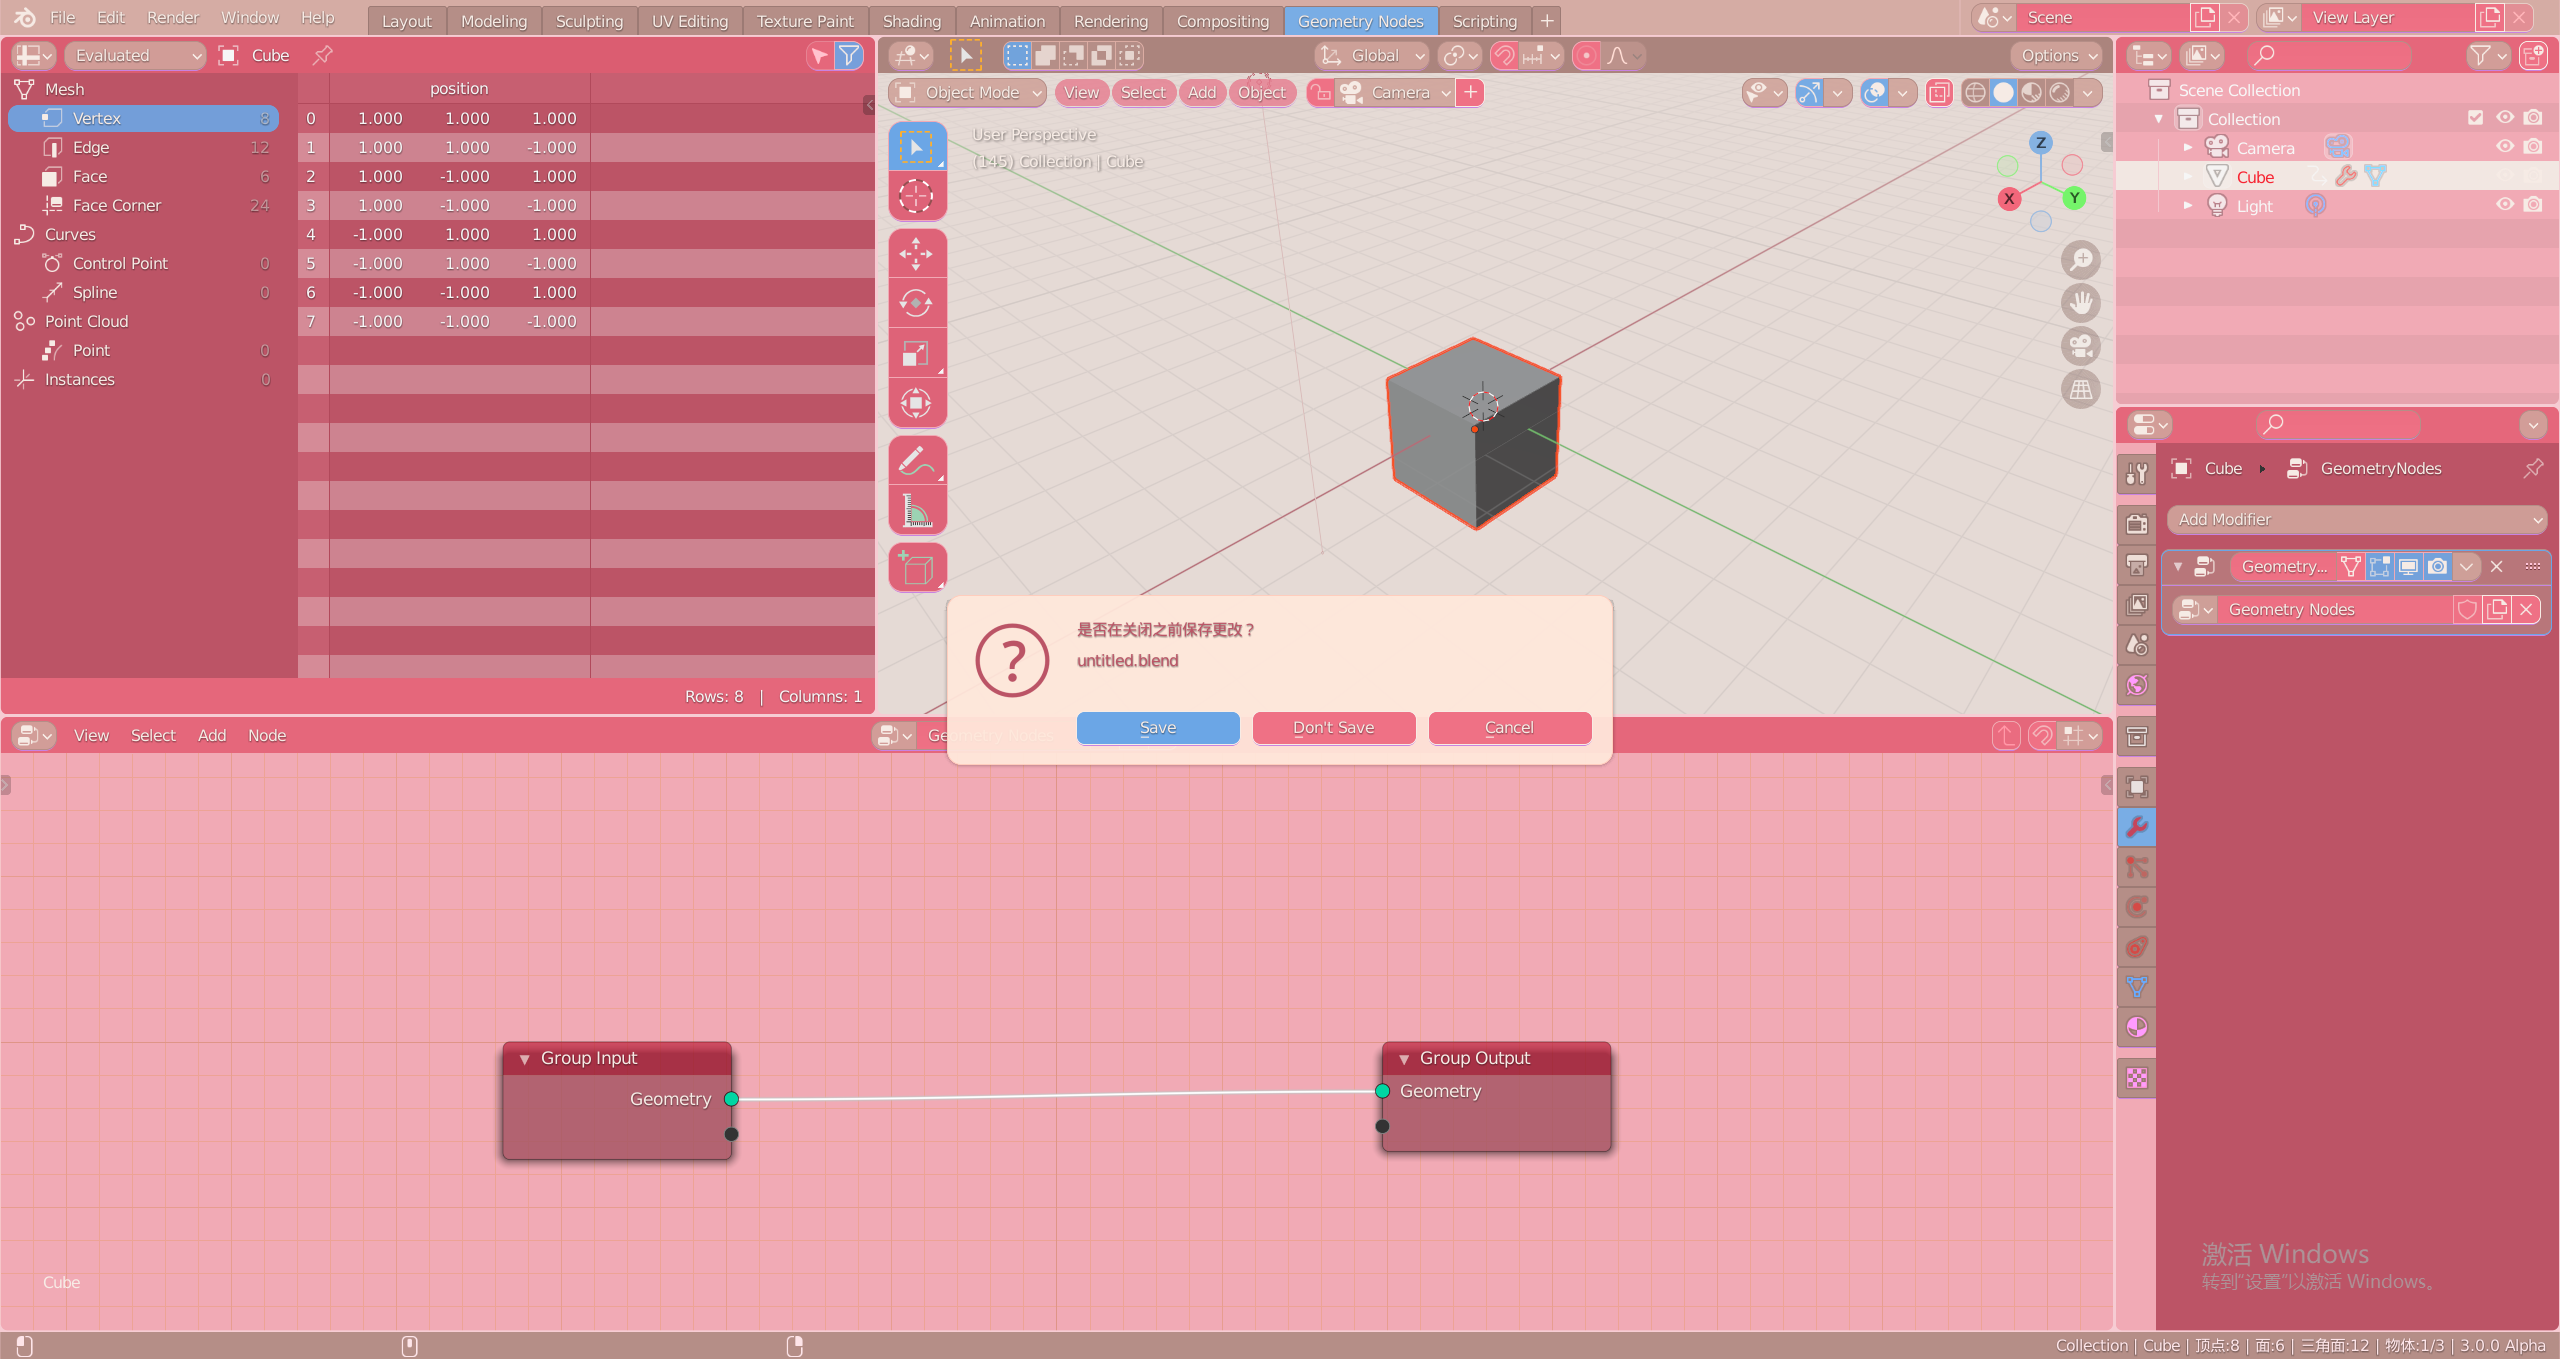The width and height of the screenshot is (2560, 1359).
Task: Open the Modifier properties wrench tab
Action: coord(2137,827)
